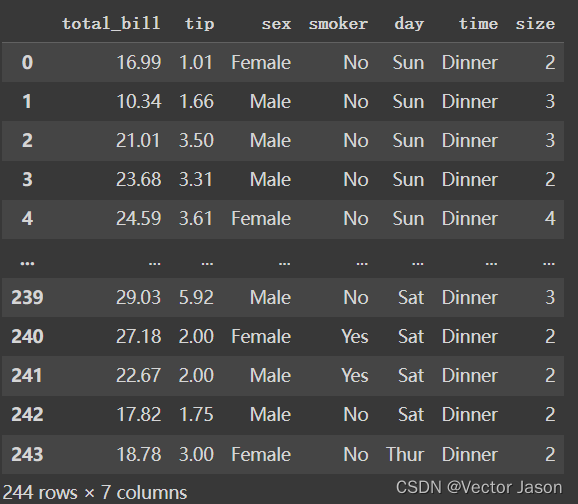The image size is (578, 504).
Task: Select Sun day value in row 0
Action: click(x=408, y=62)
